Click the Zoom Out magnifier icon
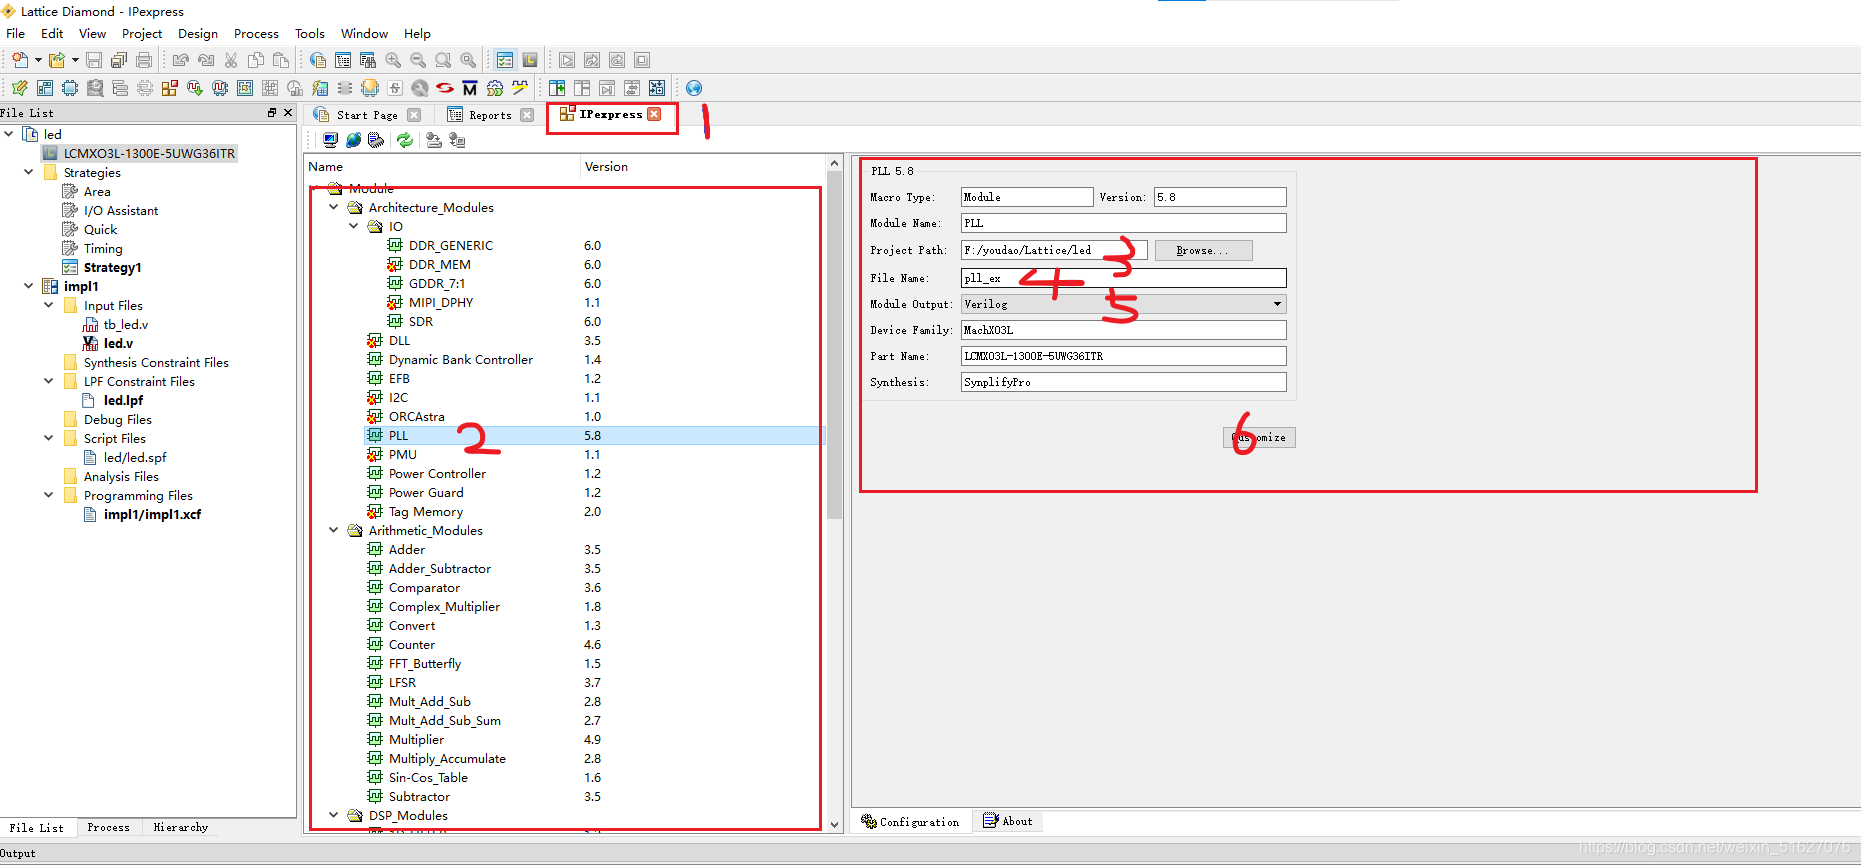The width and height of the screenshot is (1861, 866). (418, 60)
